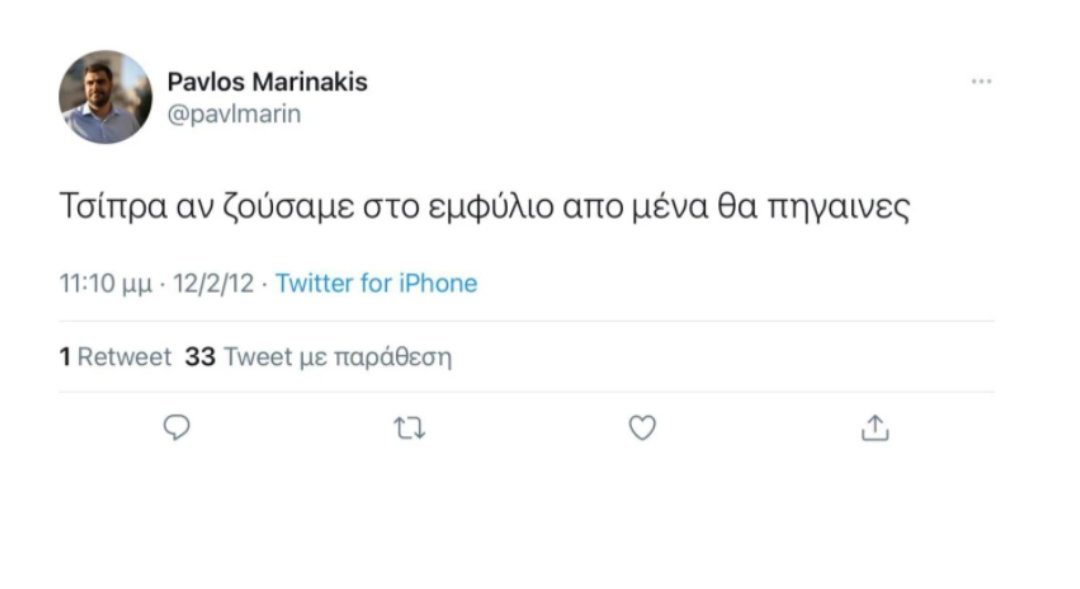Select the bold number 1 retweet count

pyautogui.click(x=65, y=357)
